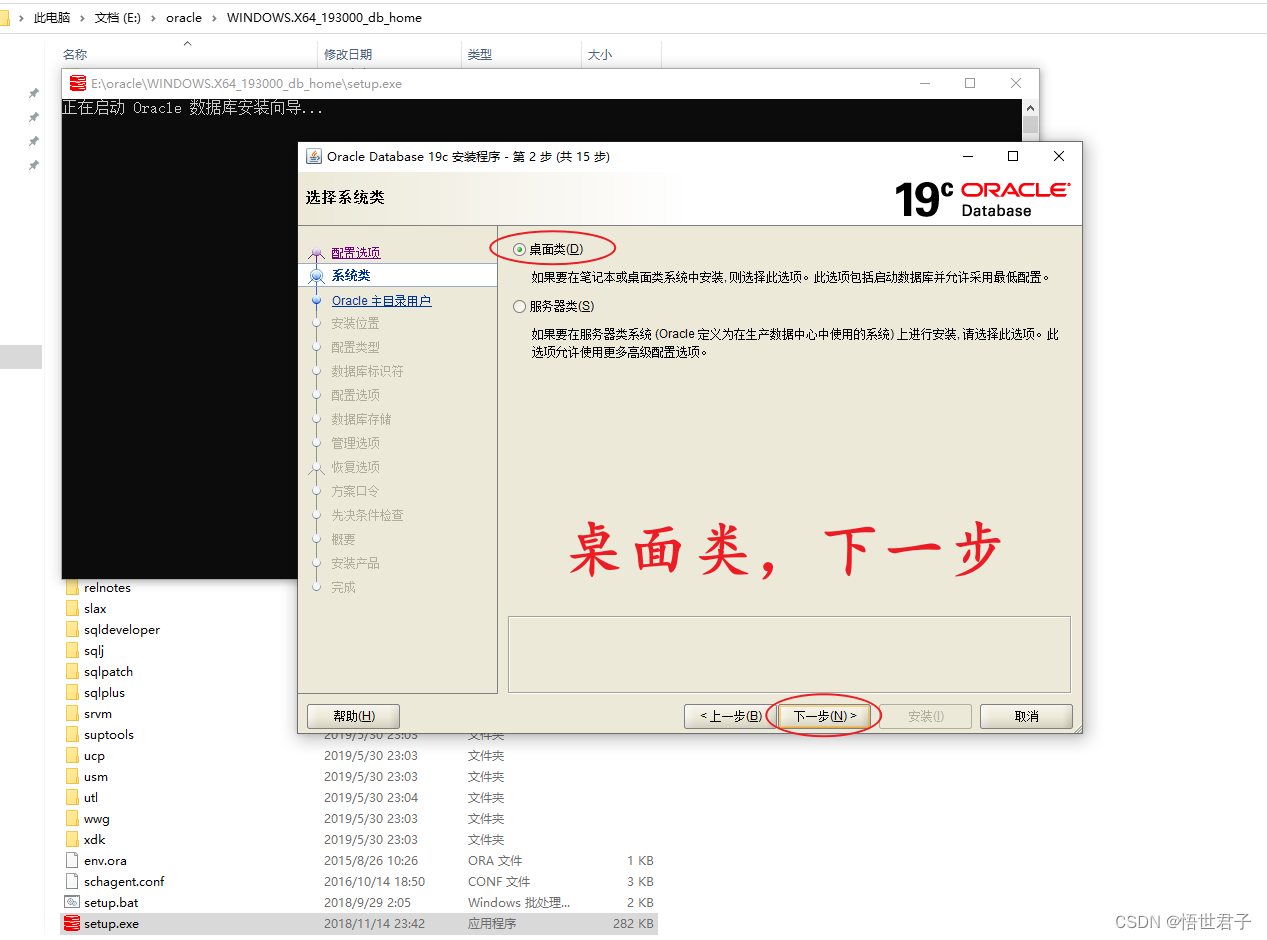This screenshot has width=1267, height=940.
Task: Select the relnotes folder icon
Action: coord(71,588)
